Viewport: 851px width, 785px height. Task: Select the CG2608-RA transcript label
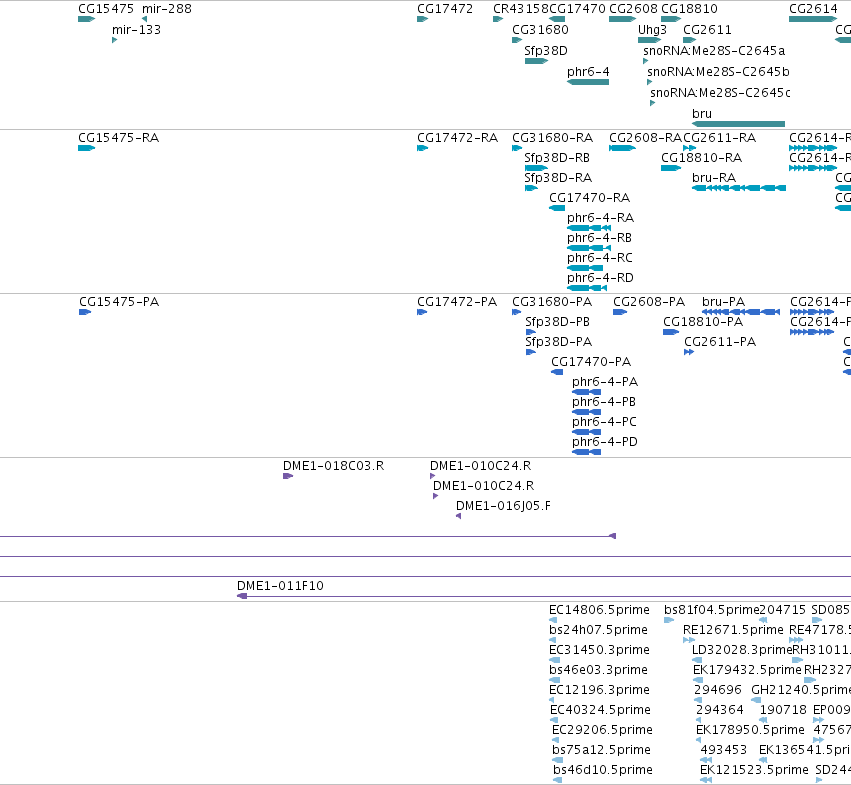click(645, 138)
